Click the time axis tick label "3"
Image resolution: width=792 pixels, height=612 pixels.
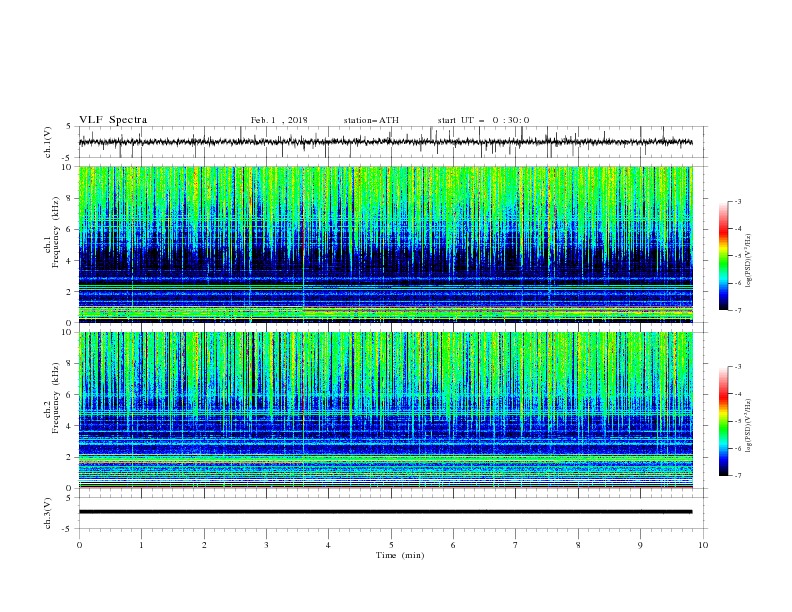(x=266, y=545)
